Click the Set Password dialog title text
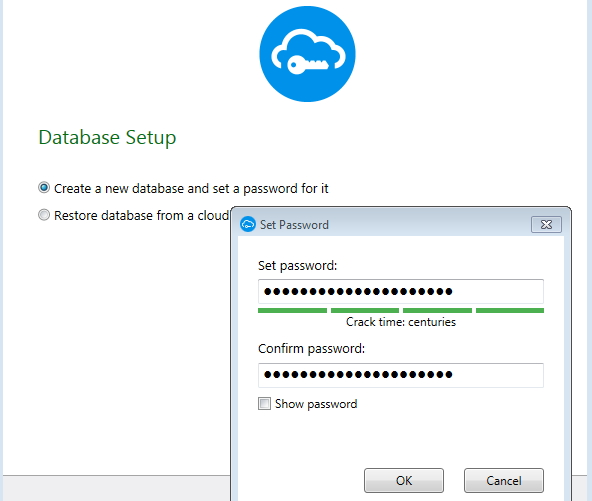This screenshot has width=592, height=501. (294, 225)
